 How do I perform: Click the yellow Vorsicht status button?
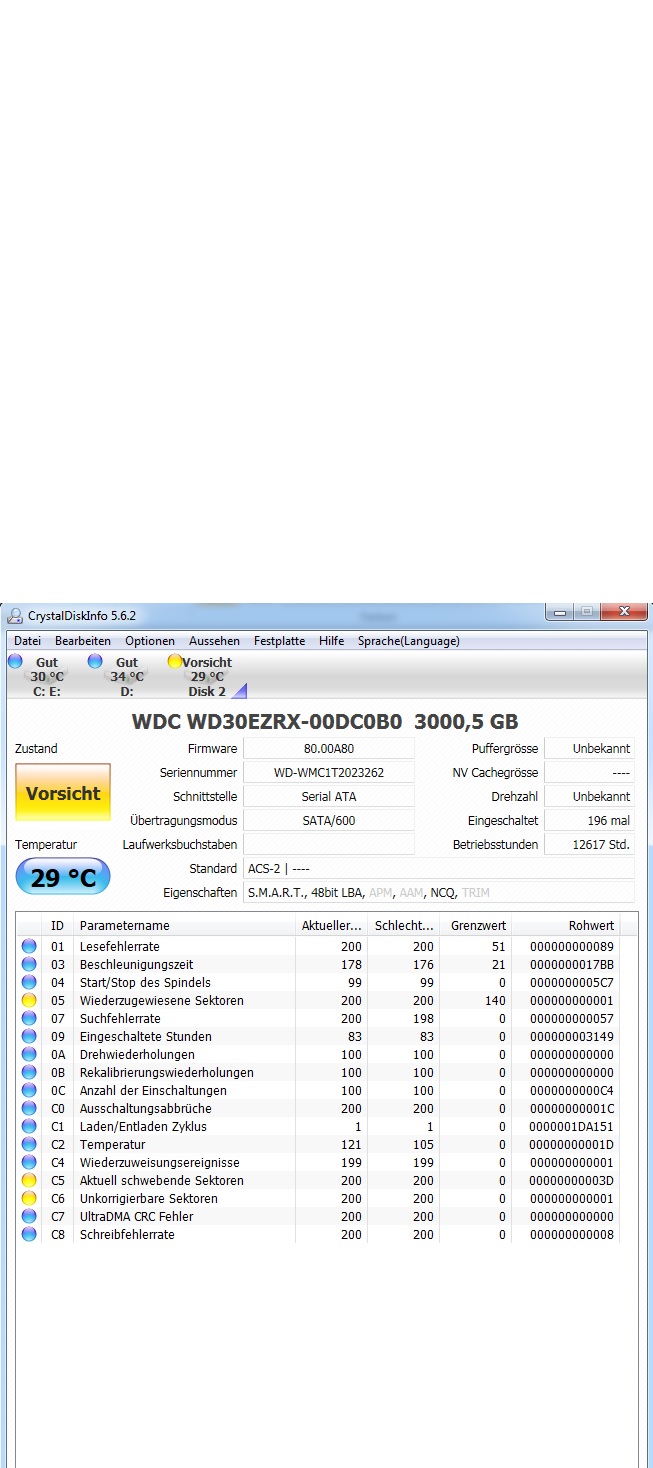coord(63,793)
